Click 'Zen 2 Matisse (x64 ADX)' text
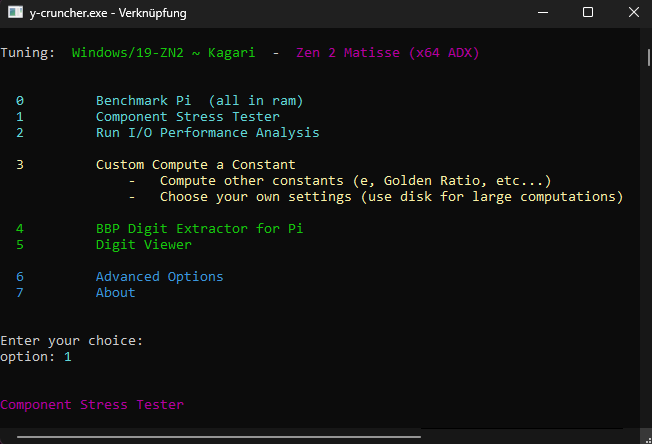This screenshot has height=444, width=652. pyautogui.click(x=388, y=53)
